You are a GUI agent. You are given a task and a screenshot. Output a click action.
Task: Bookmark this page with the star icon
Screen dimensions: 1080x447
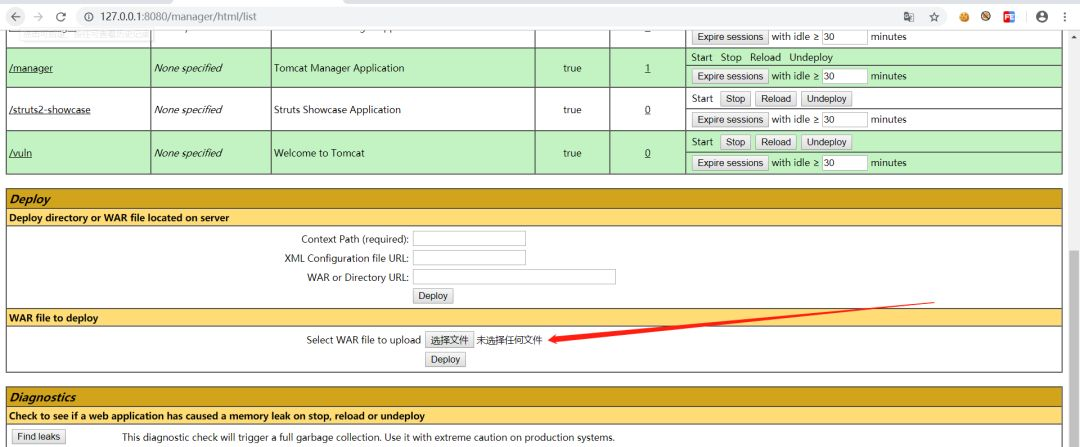point(934,17)
